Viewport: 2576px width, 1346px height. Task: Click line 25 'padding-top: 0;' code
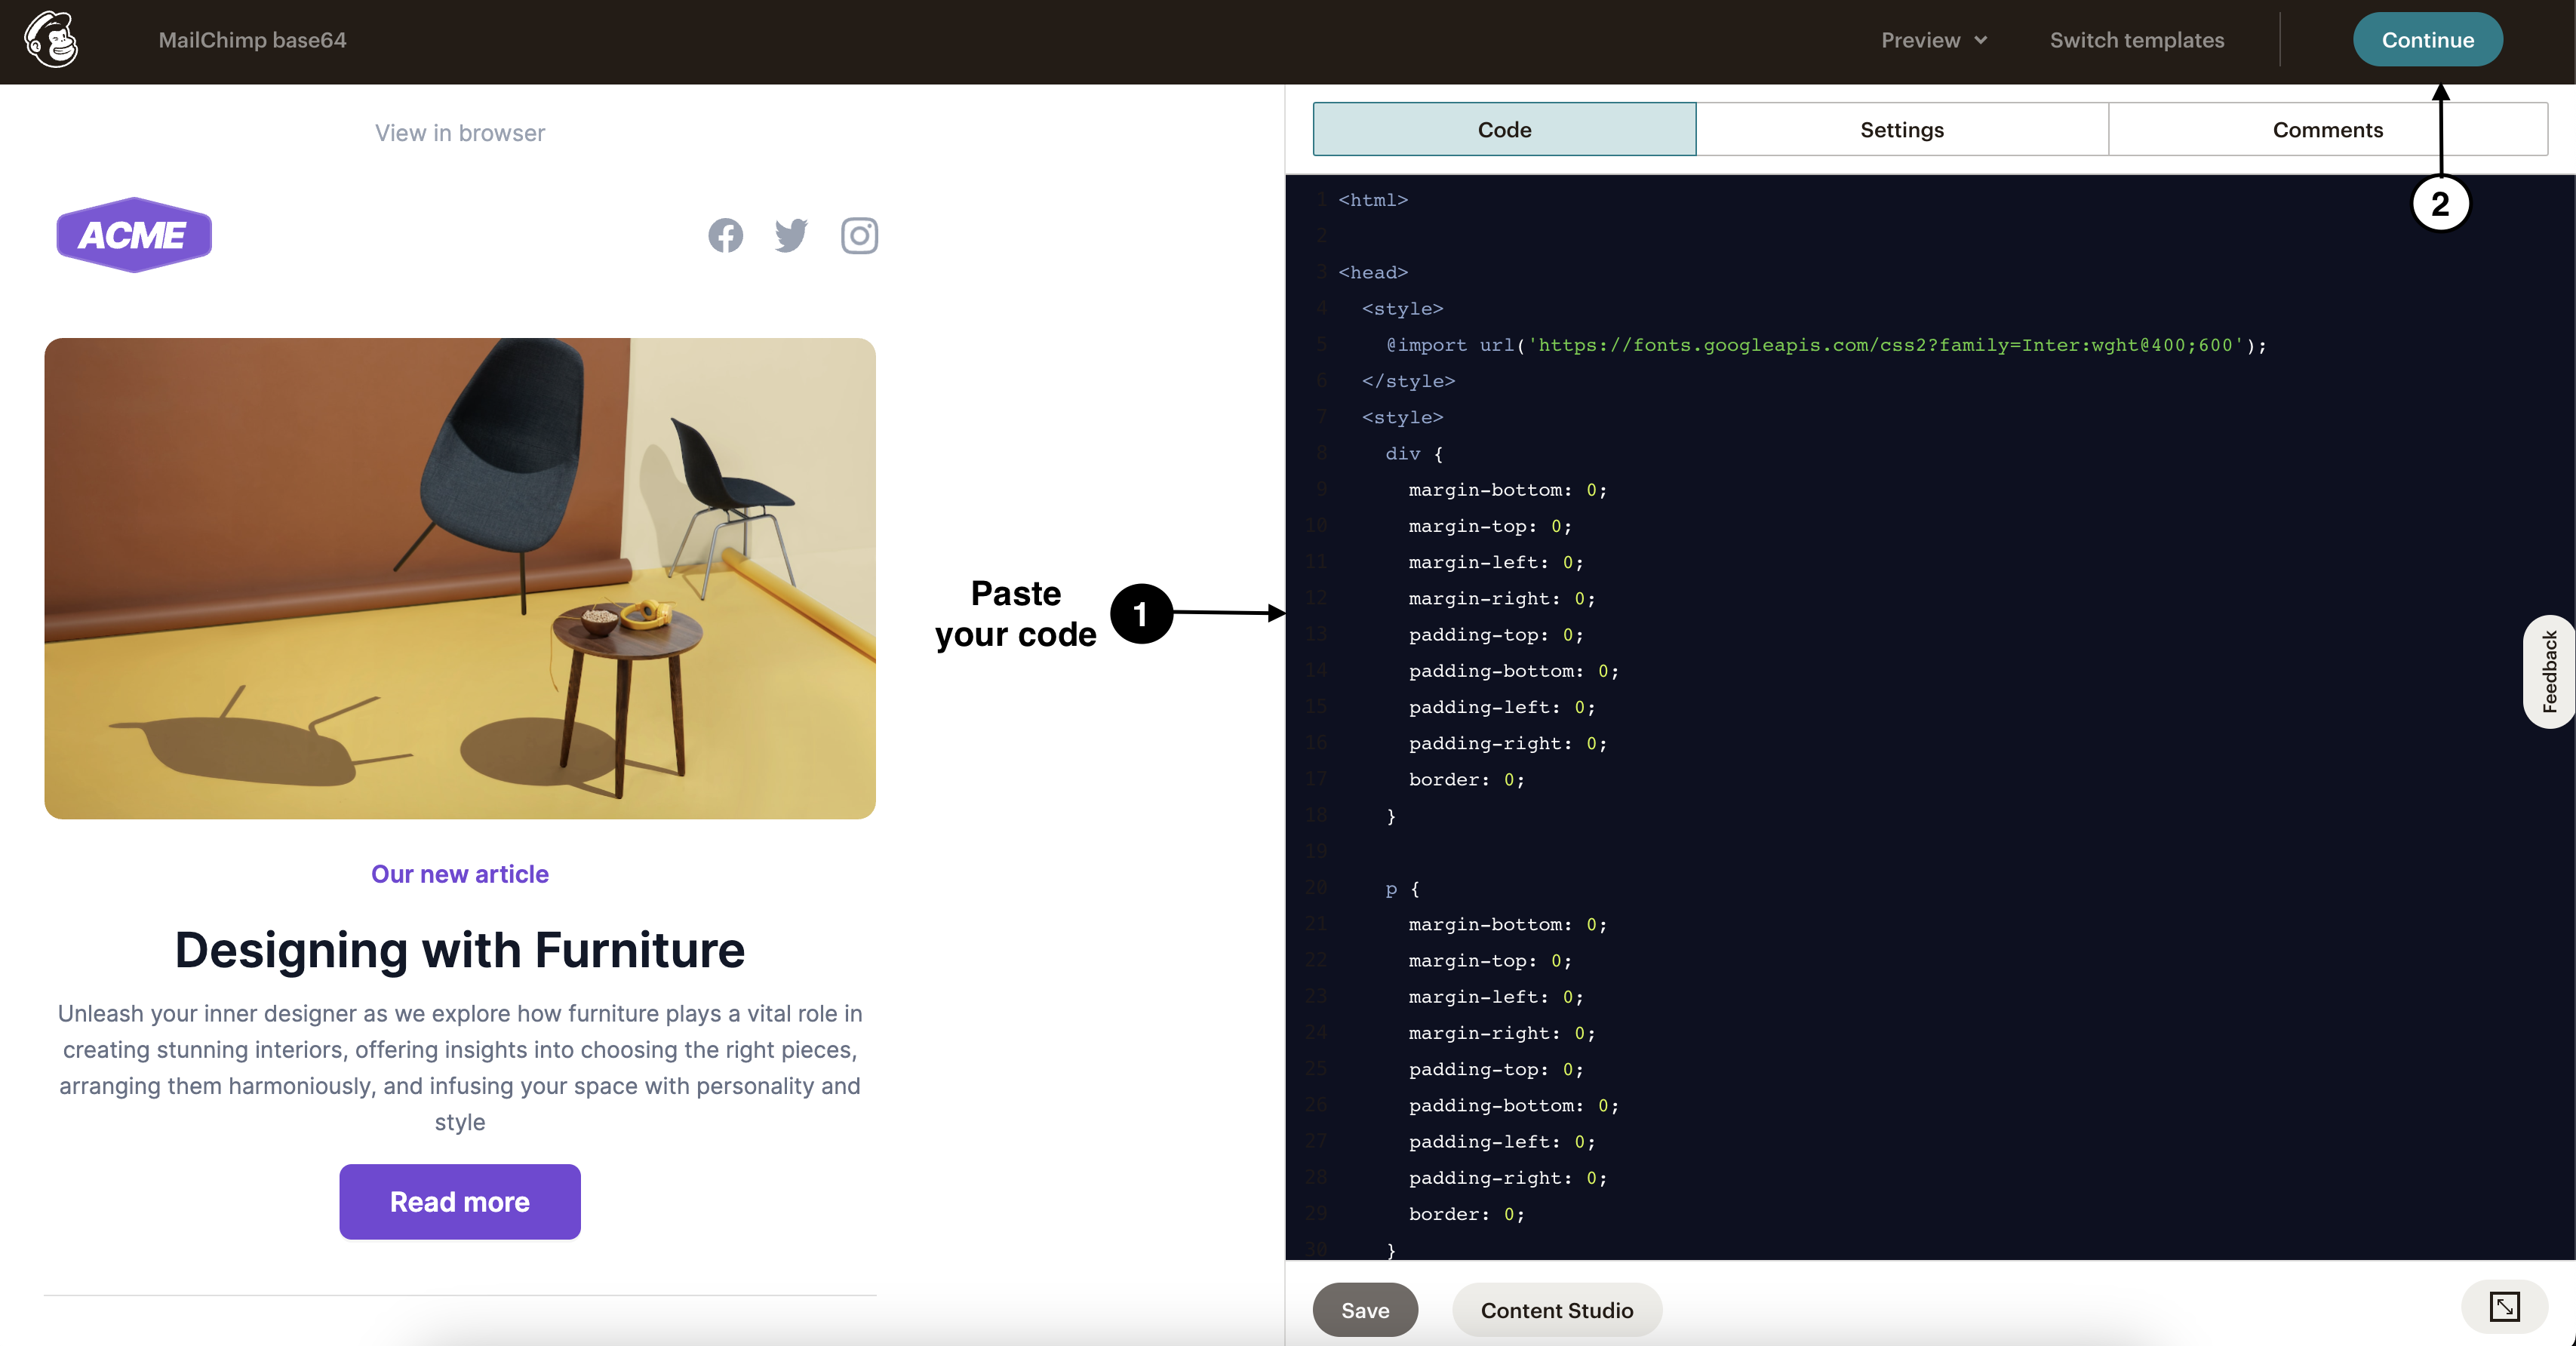coord(1495,1069)
